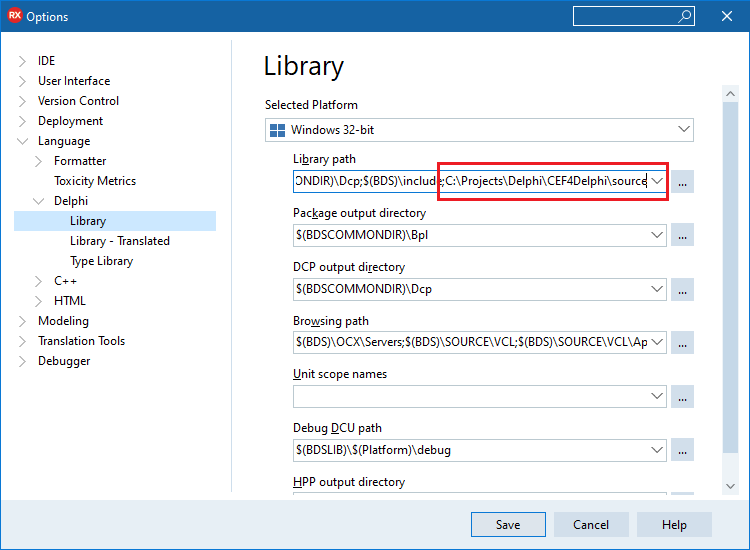Select the IDE category
The height and width of the screenshot is (550, 750).
point(46,61)
